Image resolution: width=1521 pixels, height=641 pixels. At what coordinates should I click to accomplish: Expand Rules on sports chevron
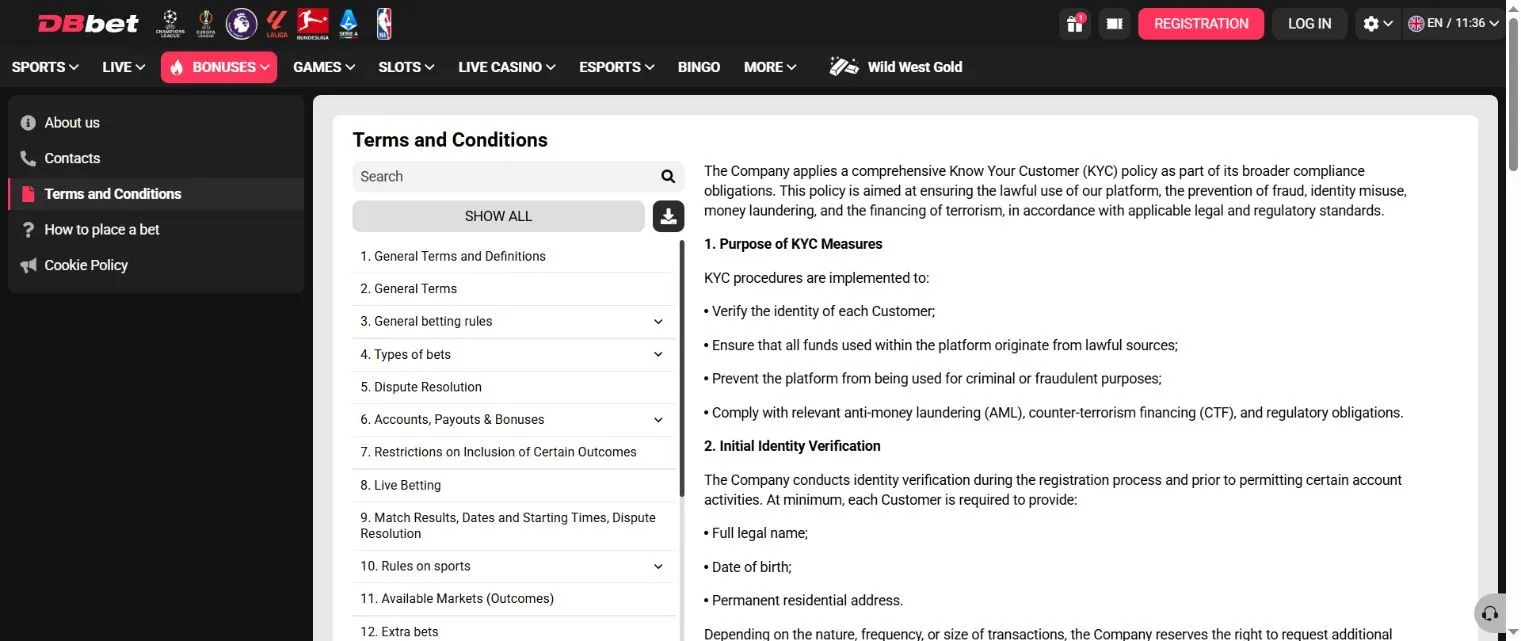(x=658, y=566)
